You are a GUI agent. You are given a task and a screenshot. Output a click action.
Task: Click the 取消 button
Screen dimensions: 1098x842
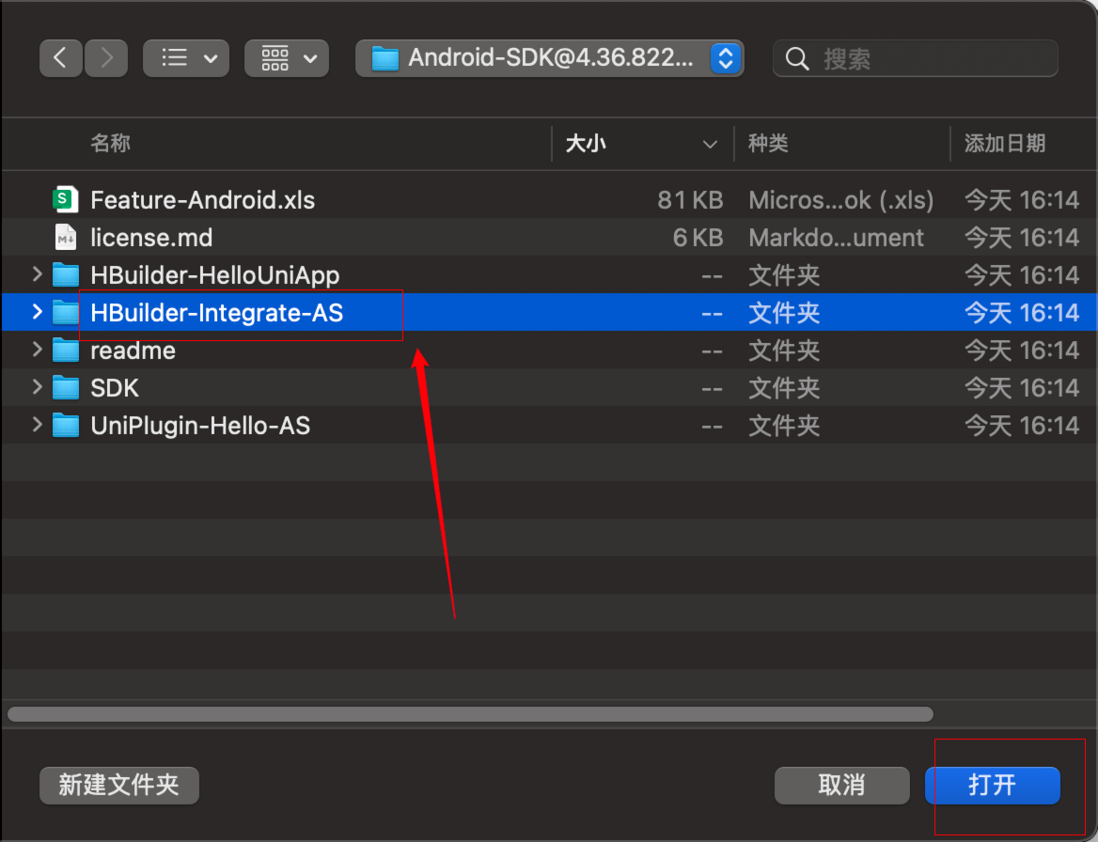(x=842, y=785)
